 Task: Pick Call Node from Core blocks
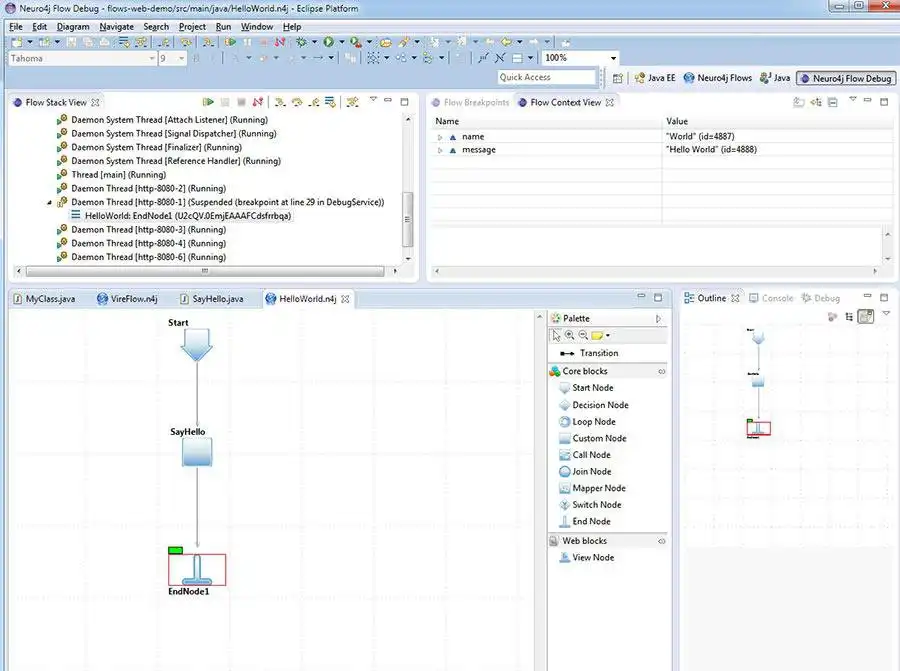coord(584,455)
